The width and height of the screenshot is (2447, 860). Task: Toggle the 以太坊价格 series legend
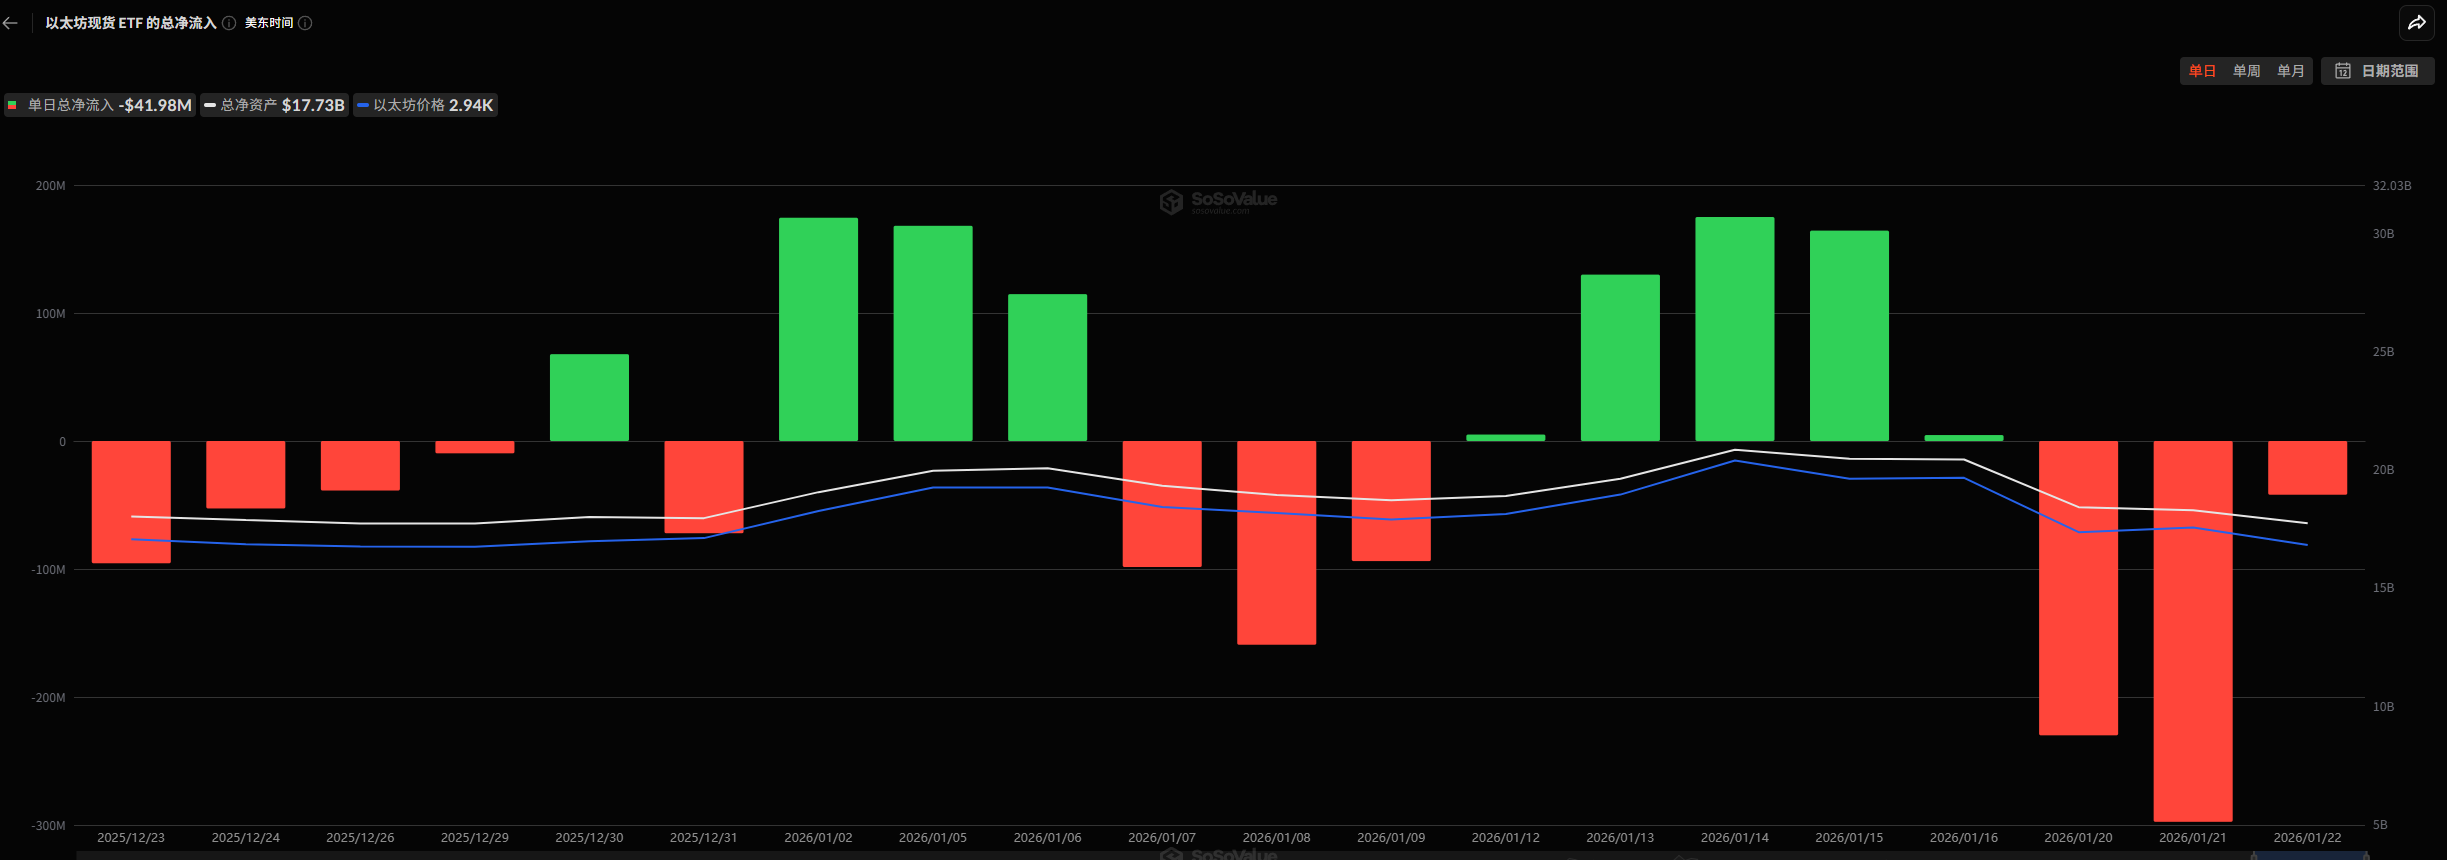click(426, 105)
